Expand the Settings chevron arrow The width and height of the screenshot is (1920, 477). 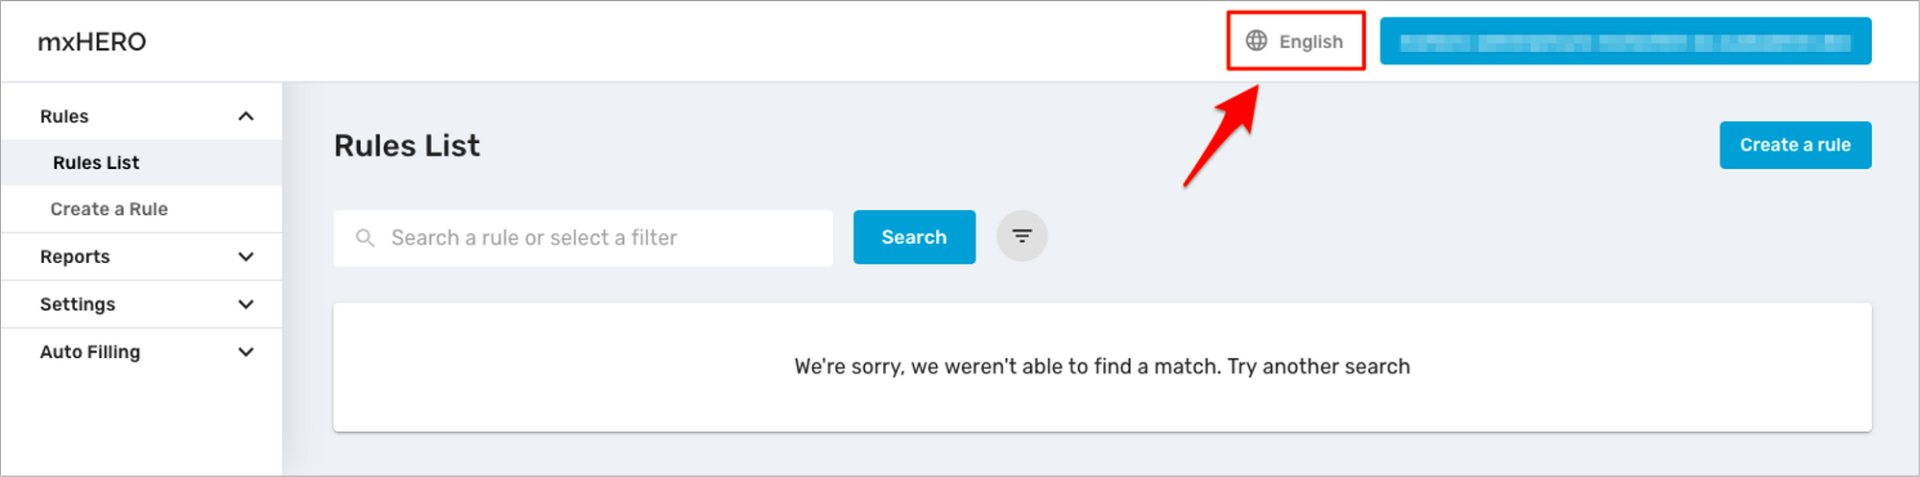click(246, 305)
